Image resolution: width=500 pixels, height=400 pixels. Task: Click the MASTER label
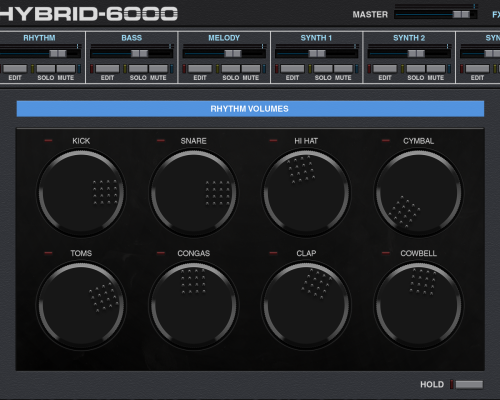370,15
